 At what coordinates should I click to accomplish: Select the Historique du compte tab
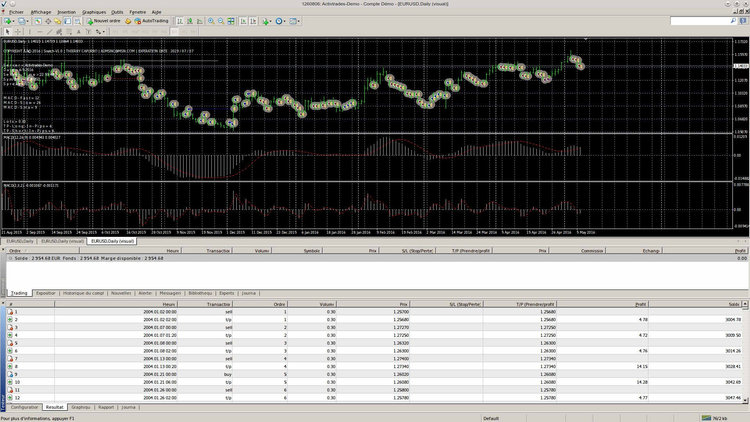(x=85, y=293)
